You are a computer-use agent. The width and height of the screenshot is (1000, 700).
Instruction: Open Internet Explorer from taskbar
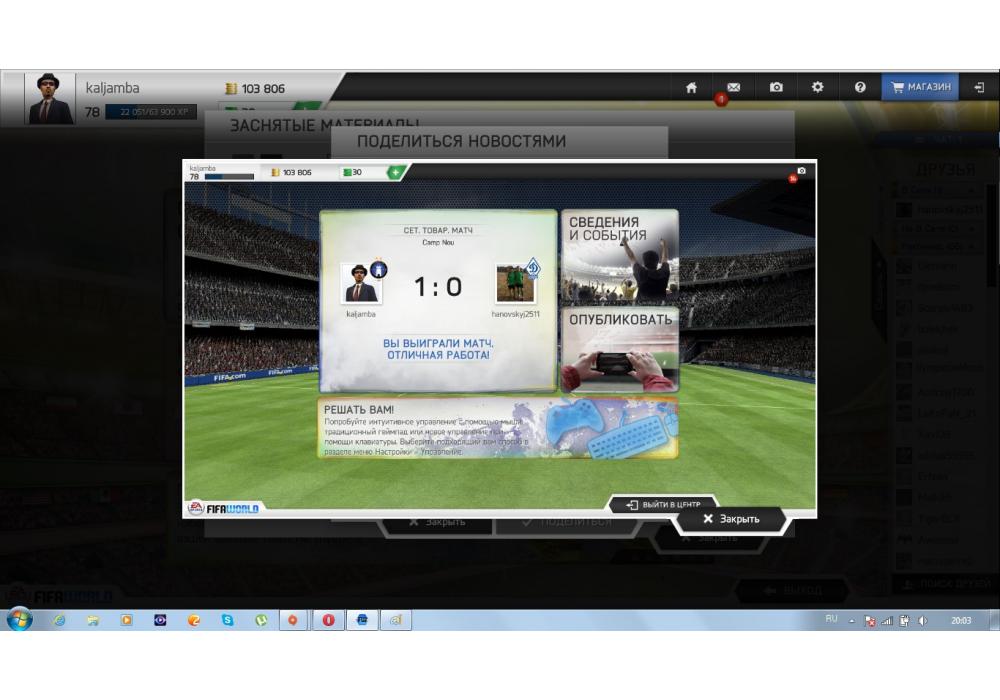click(x=59, y=620)
